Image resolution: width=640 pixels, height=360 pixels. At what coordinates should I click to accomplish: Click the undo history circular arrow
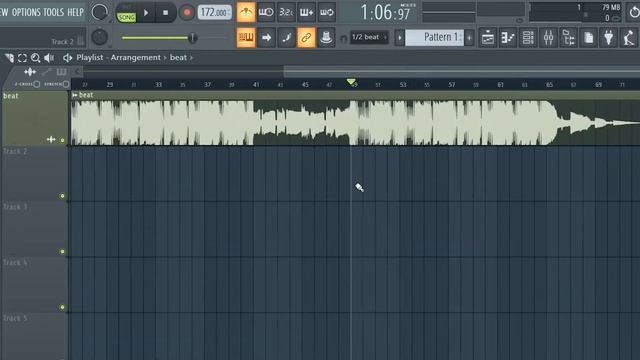click(633, 12)
